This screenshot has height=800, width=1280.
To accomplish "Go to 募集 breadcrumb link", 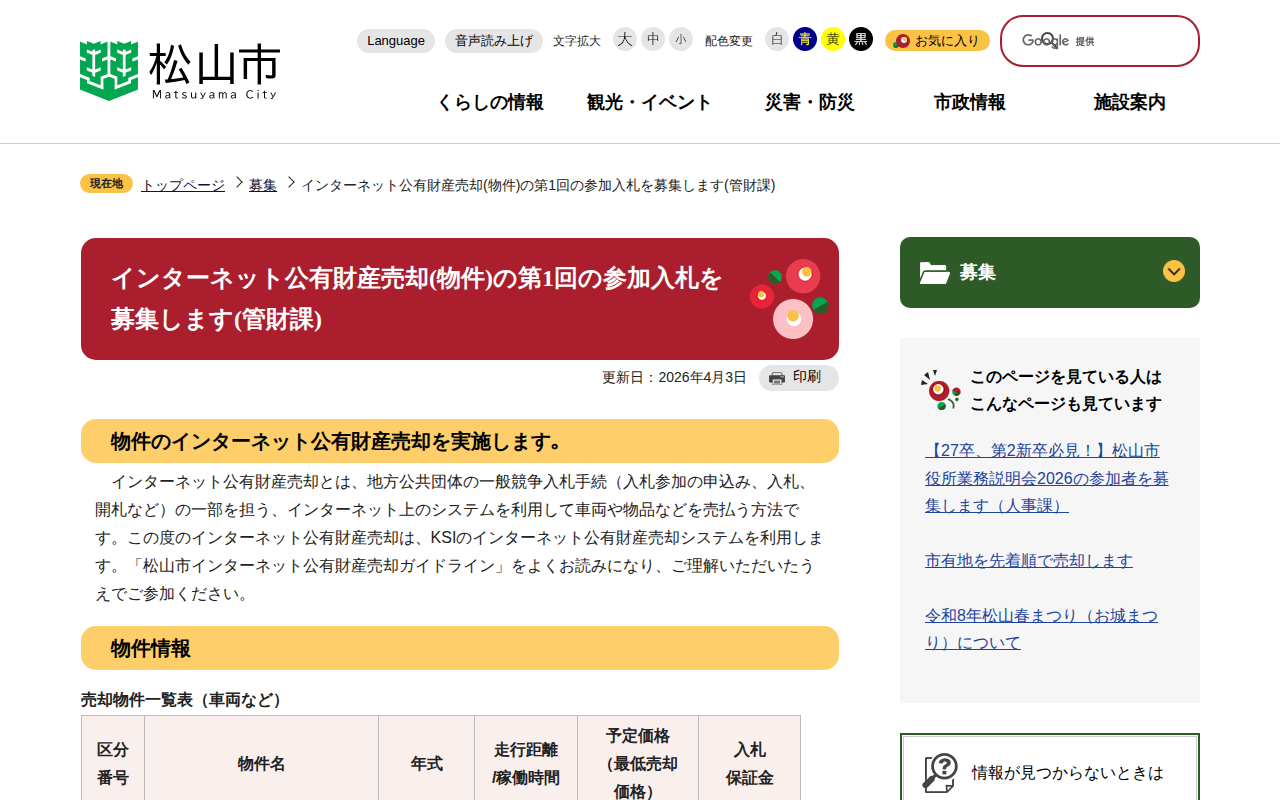I will (263, 185).
